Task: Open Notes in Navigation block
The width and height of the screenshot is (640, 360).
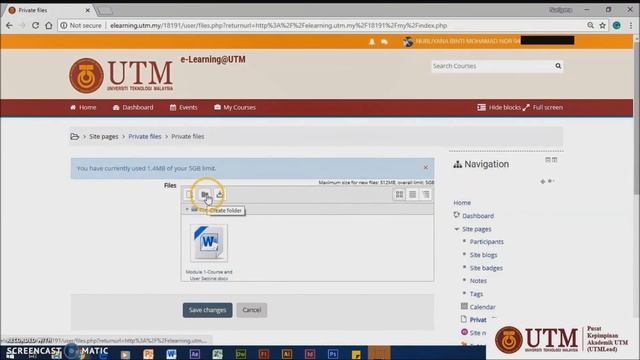Action: 478,281
